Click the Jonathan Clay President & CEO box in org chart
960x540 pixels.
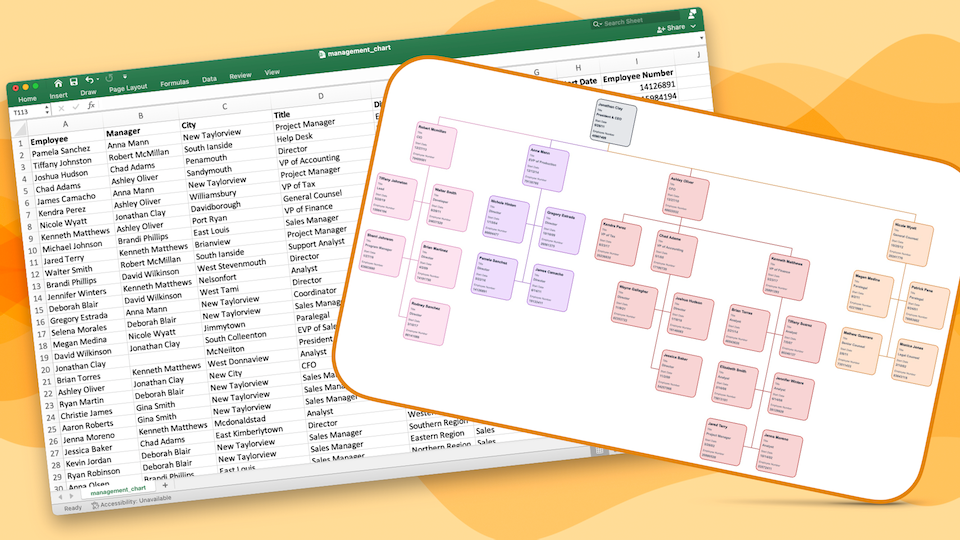point(615,124)
